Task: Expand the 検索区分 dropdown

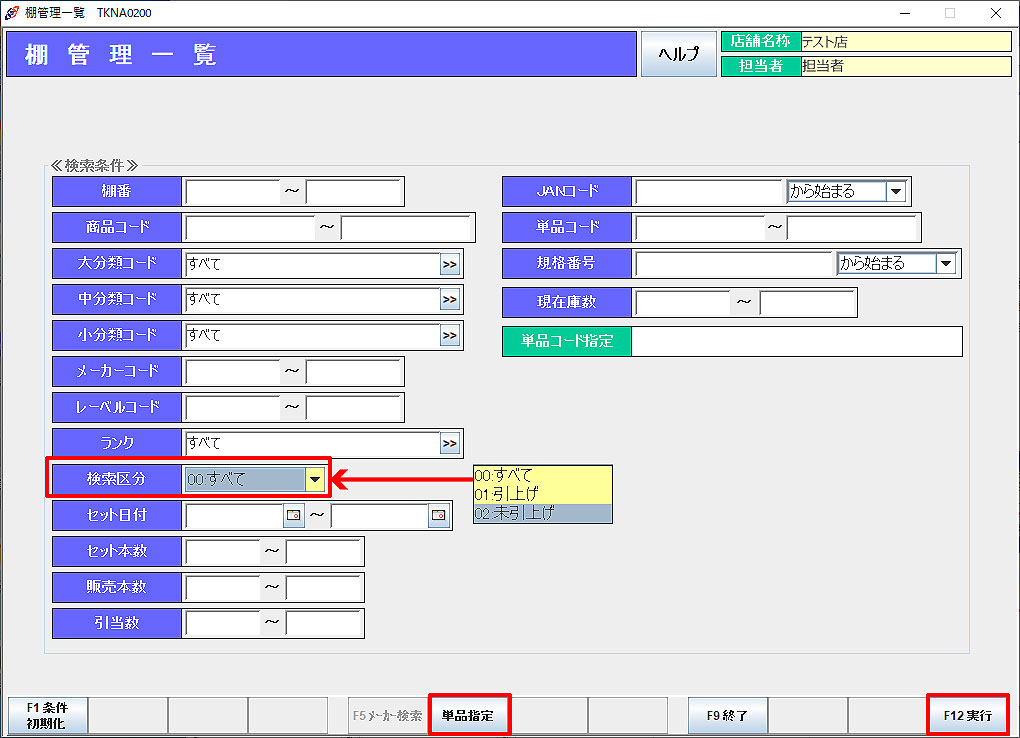Action: 315,480
